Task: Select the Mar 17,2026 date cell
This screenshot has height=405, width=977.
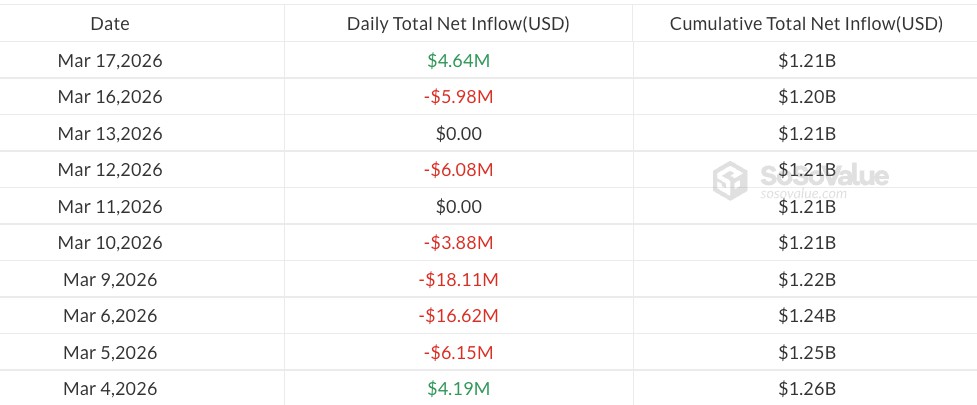Action: pyautogui.click(x=110, y=61)
